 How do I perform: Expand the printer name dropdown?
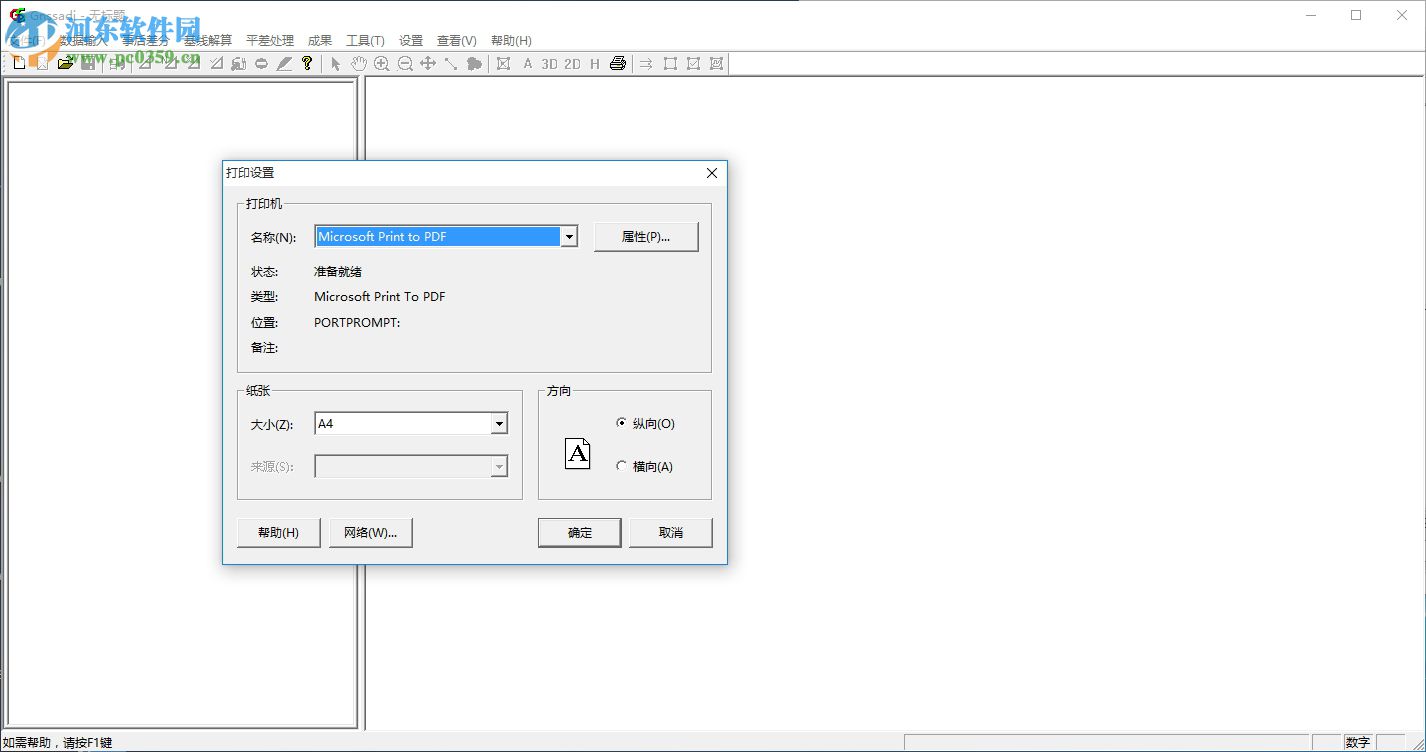[569, 237]
